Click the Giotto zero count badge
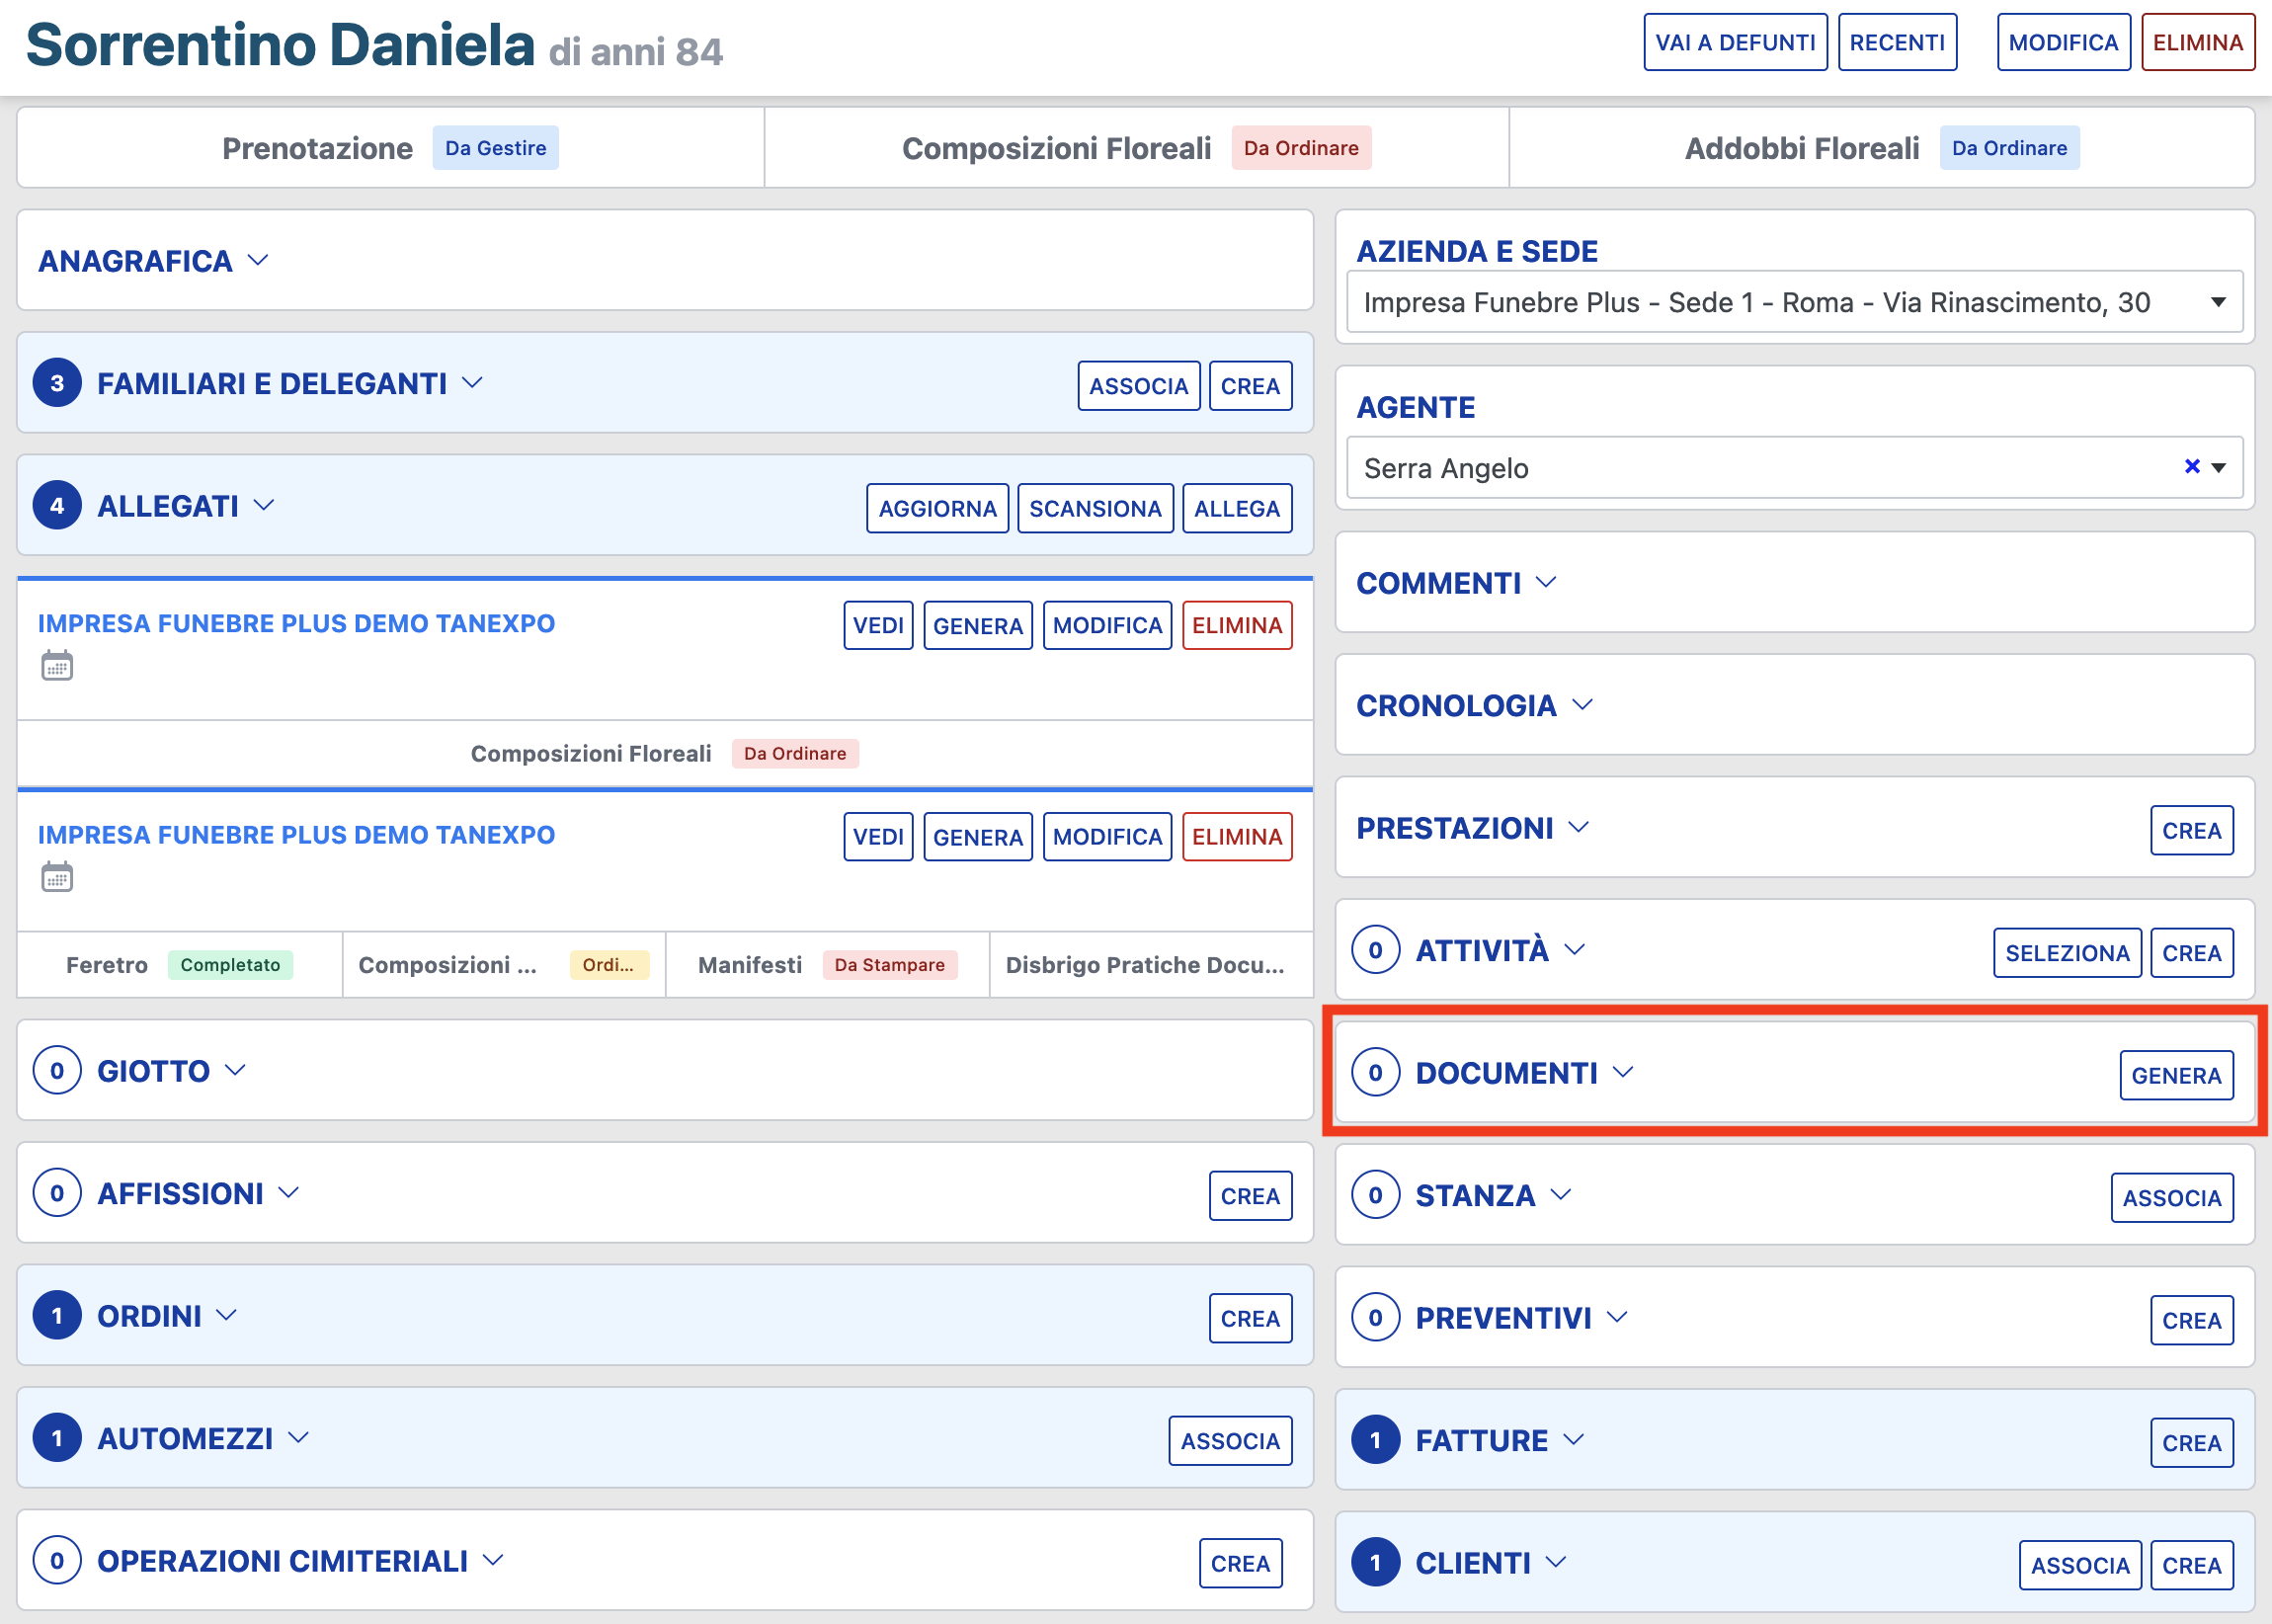The height and width of the screenshot is (1624, 2272). tap(57, 1071)
